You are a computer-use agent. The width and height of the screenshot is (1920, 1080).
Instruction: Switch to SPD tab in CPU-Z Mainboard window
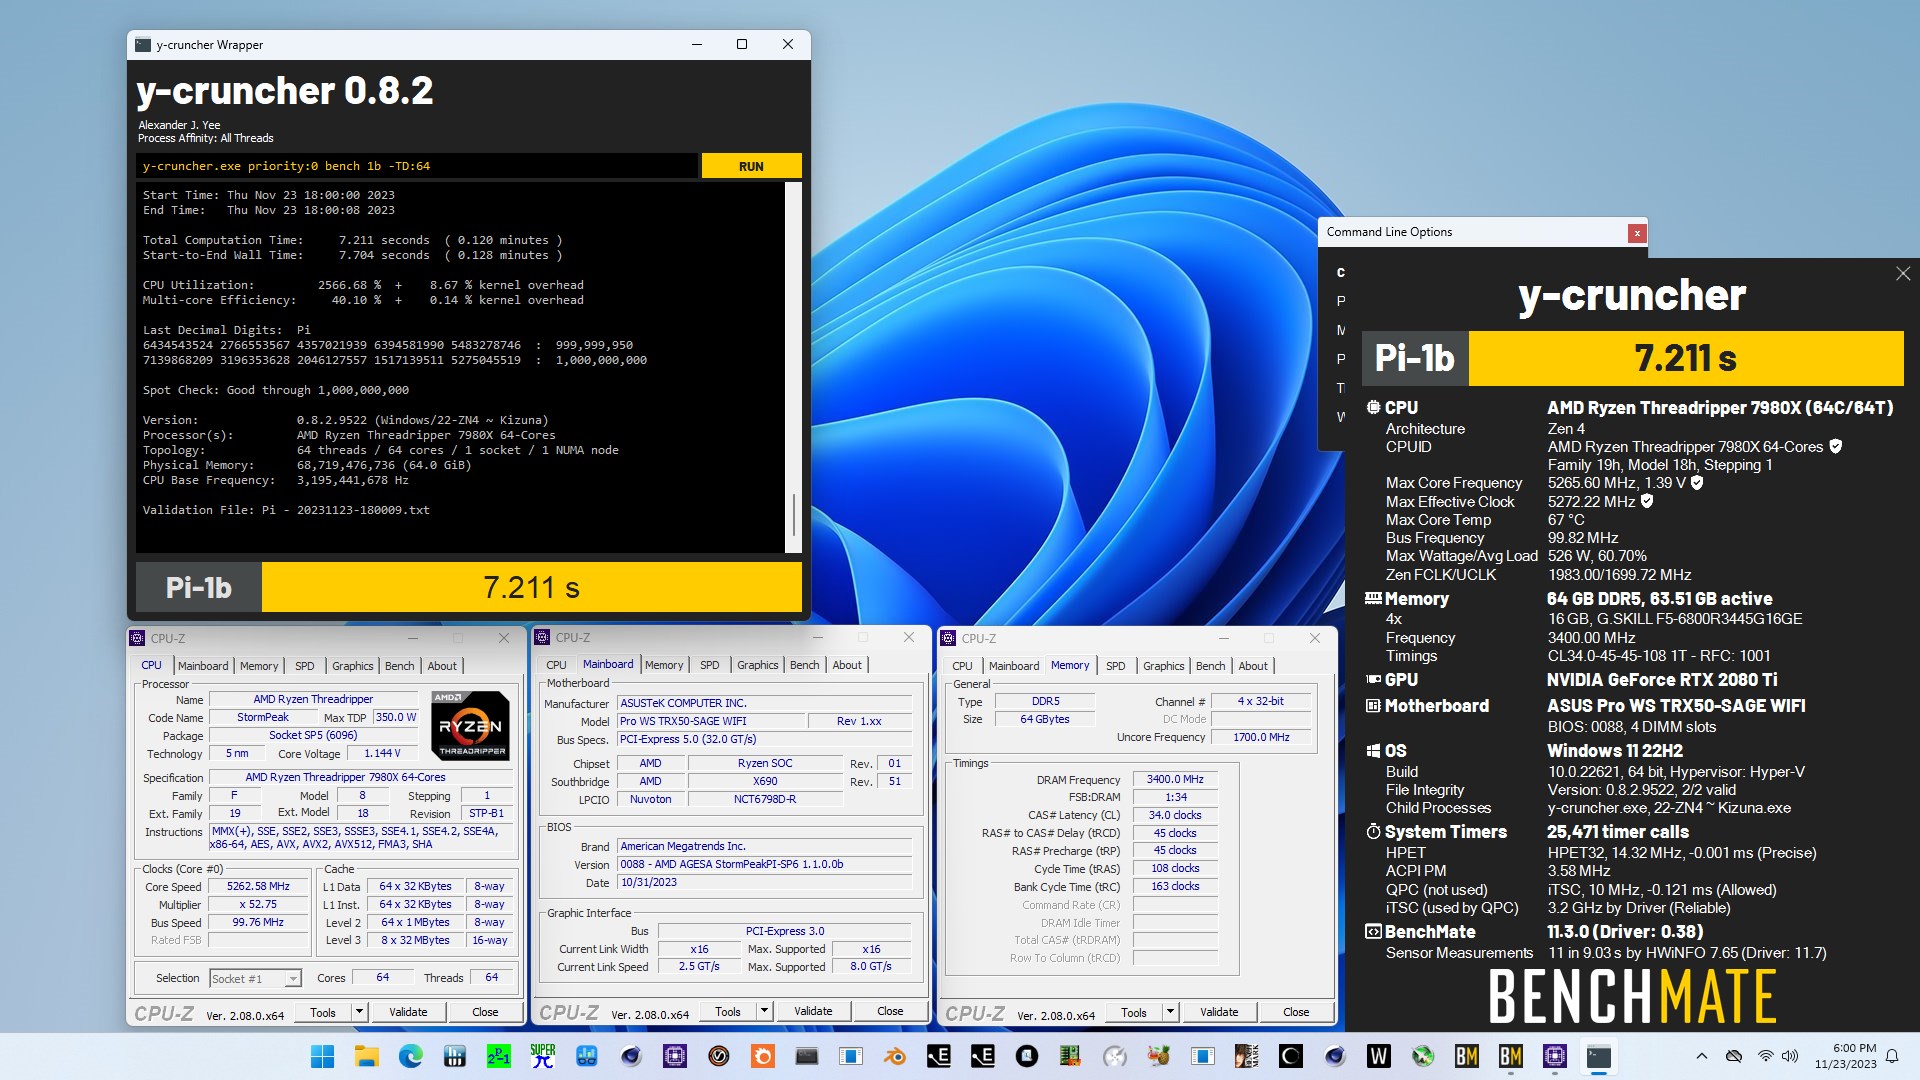coord(709,665)
